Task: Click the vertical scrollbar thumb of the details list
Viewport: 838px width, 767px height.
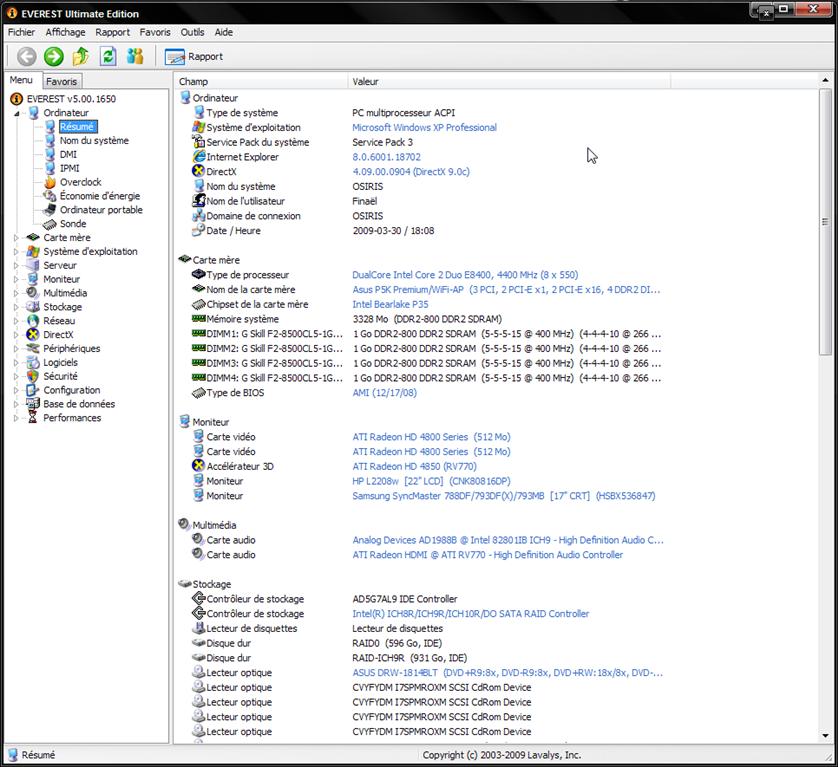Action: pos(825,222)
